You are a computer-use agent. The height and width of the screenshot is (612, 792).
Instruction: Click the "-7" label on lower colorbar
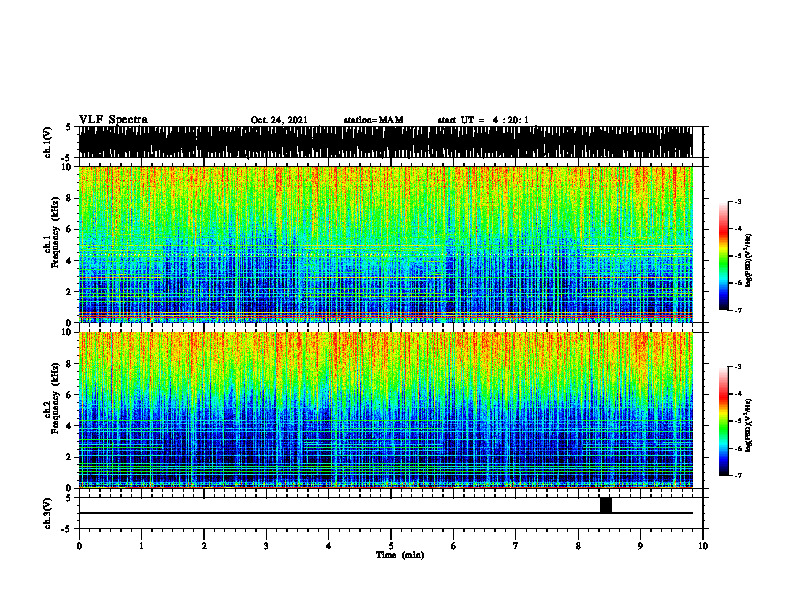[737, 475]
